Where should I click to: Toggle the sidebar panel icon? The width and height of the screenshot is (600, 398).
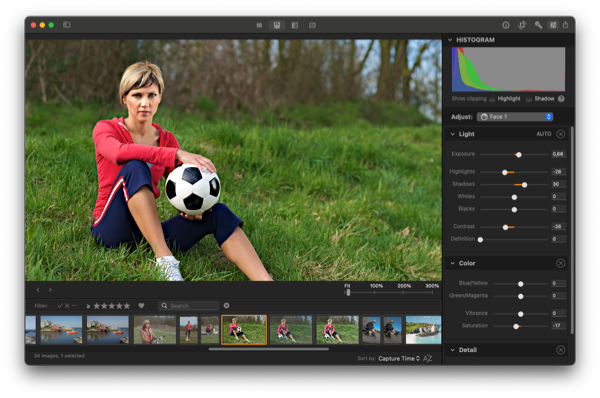pos(67,25)
